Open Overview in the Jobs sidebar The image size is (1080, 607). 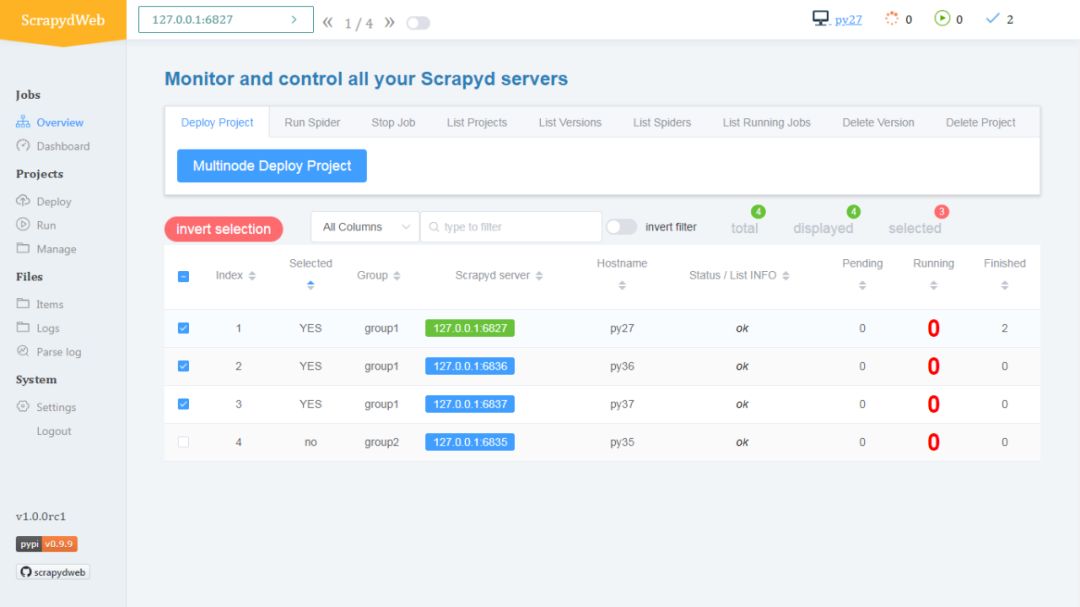[50, 122]
